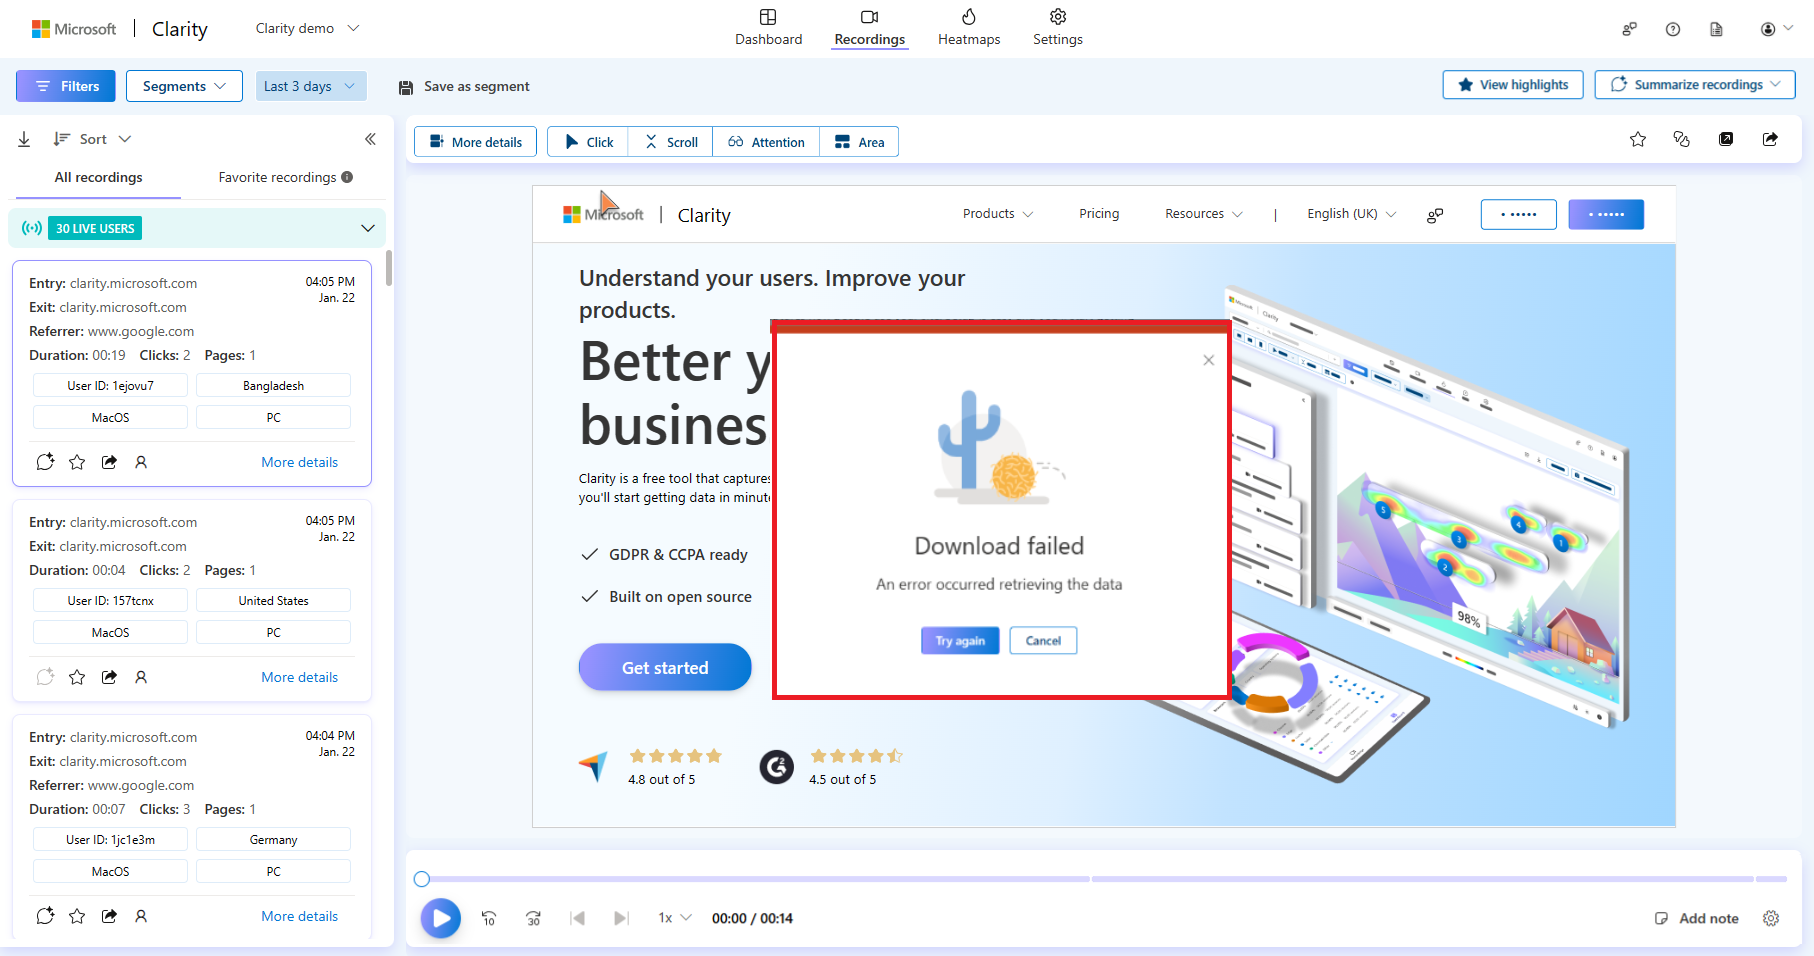
Task: Close the Download failed dialog
Action: click(x=1209, y=360)
